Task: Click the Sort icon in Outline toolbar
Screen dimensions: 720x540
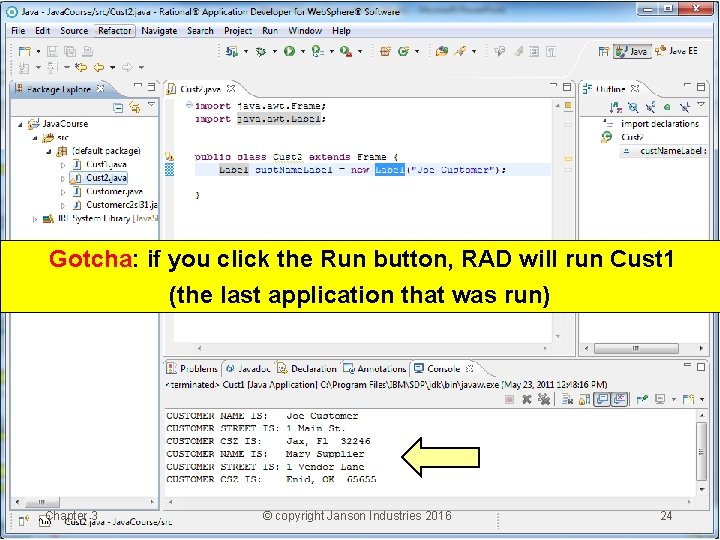Action: tap(615, 107)
